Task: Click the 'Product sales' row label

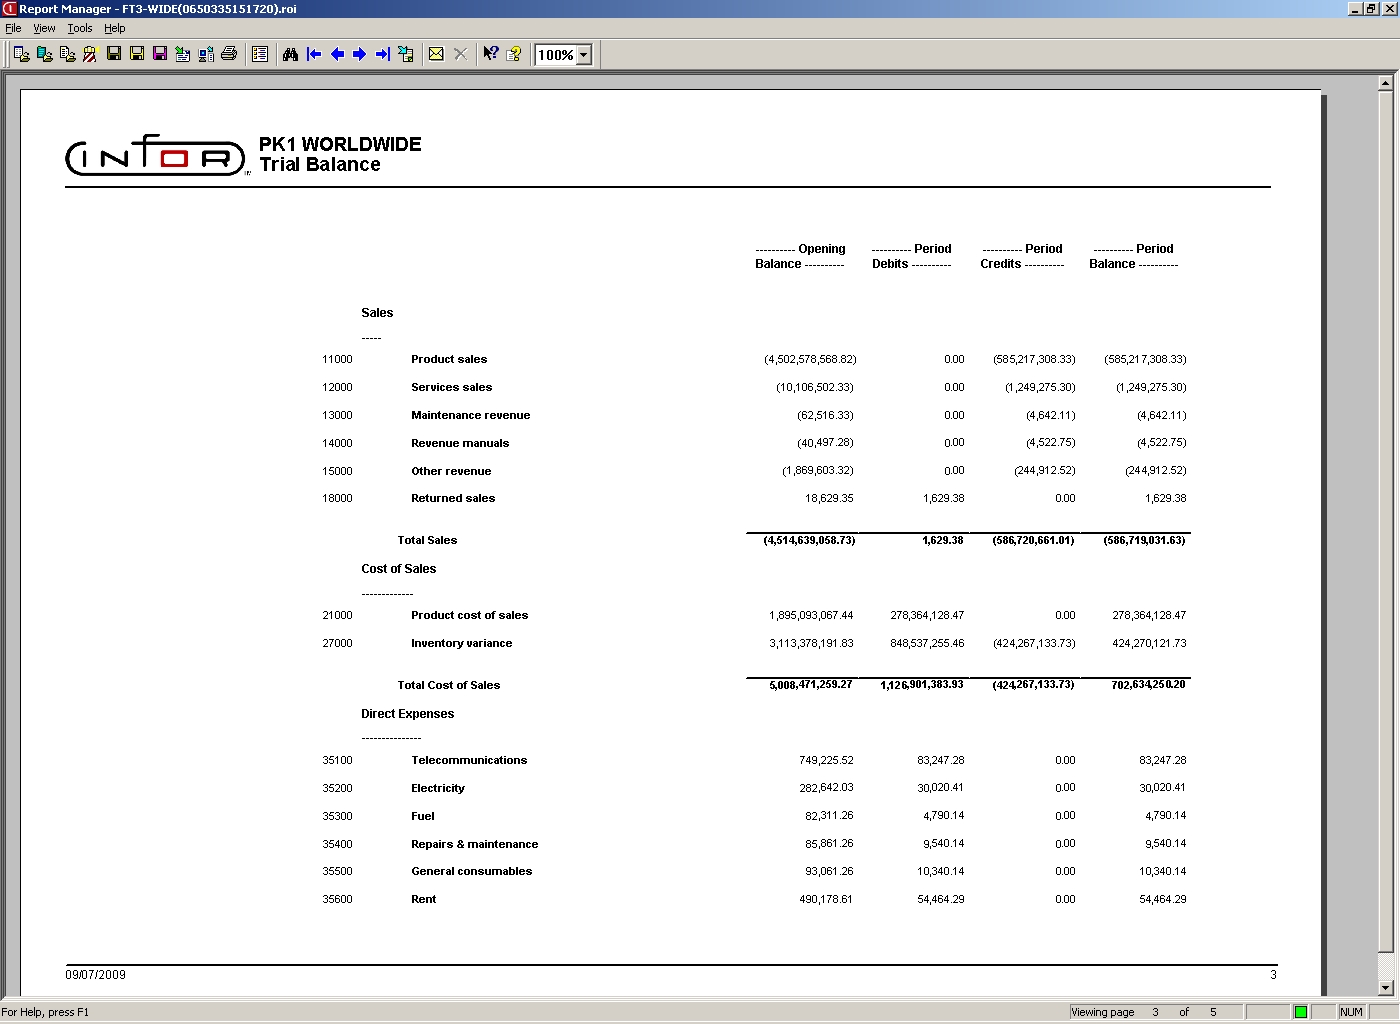Action: pyautogui.click(x=449, y=359)
